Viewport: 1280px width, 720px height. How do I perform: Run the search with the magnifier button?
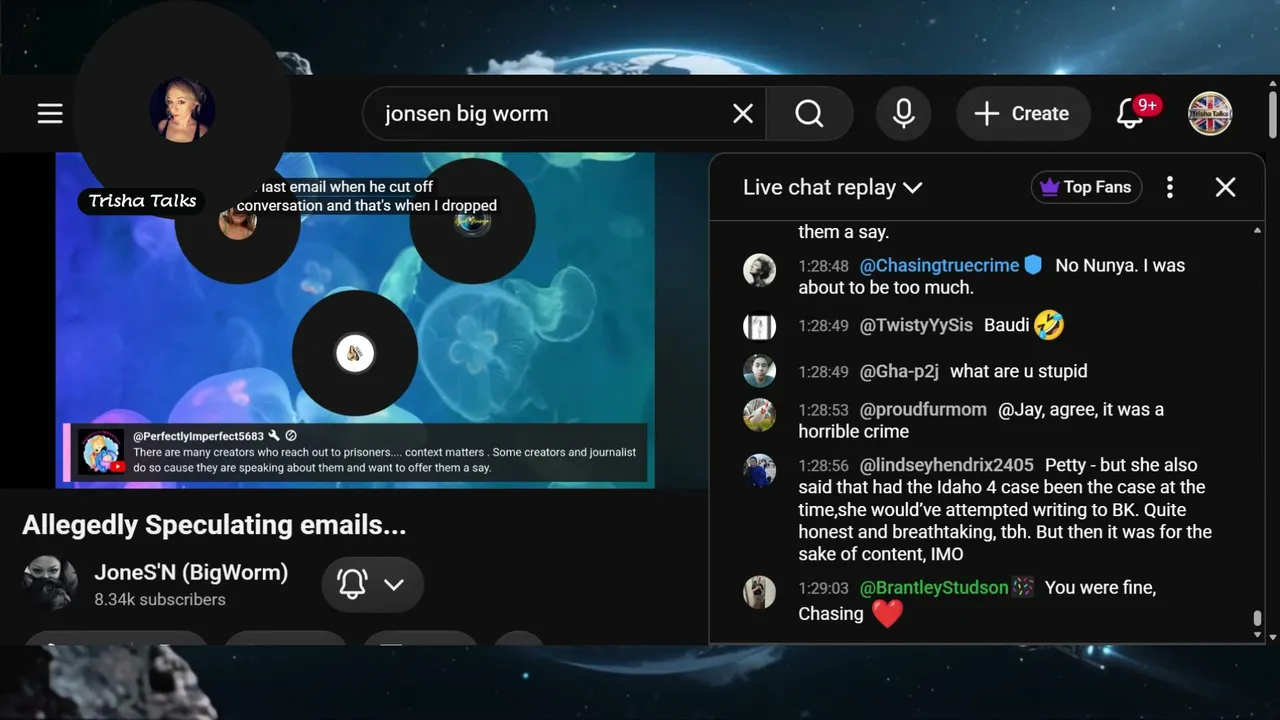(810, 114)
